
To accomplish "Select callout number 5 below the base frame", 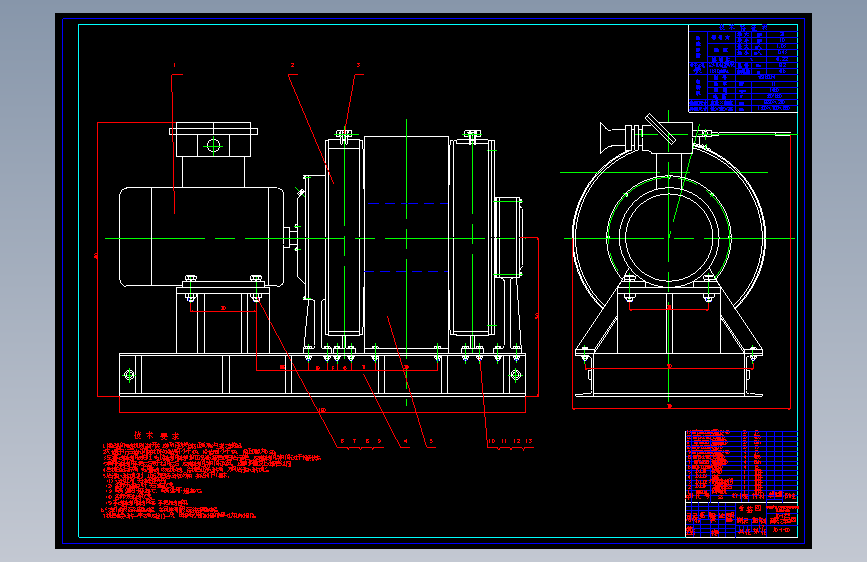I will point(431,441).
